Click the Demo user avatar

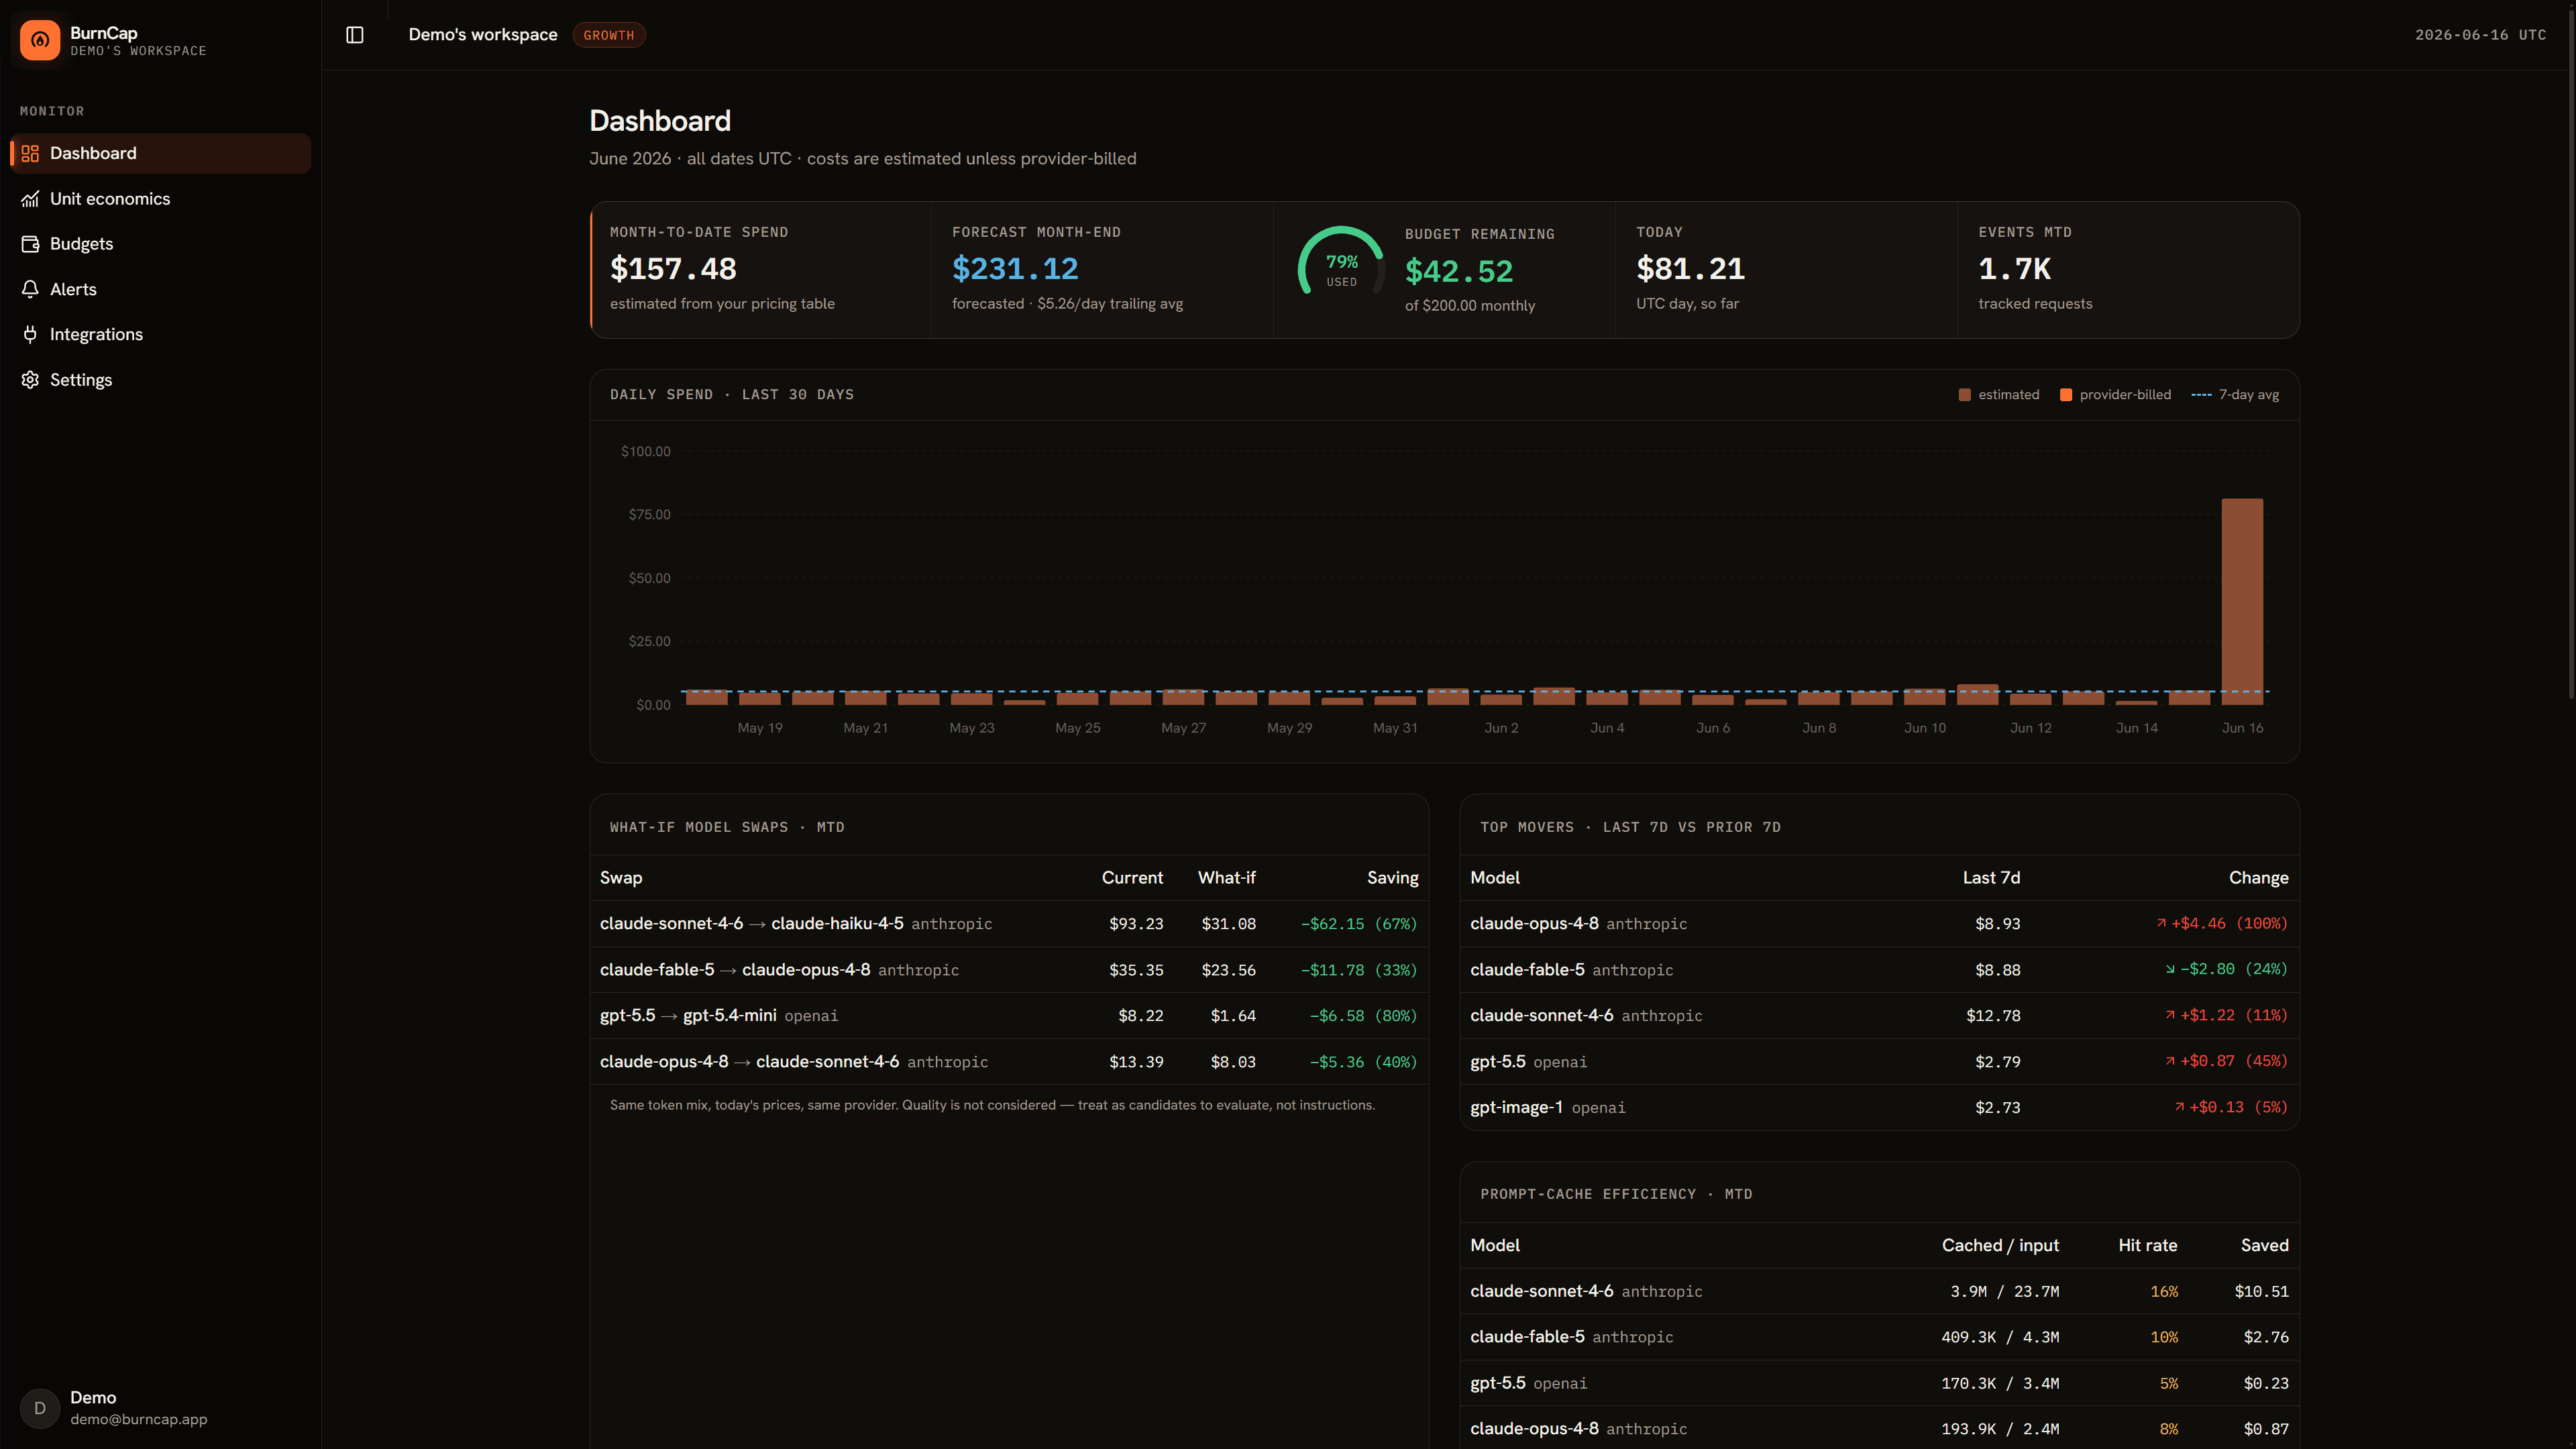click(x=40, y=1408)
